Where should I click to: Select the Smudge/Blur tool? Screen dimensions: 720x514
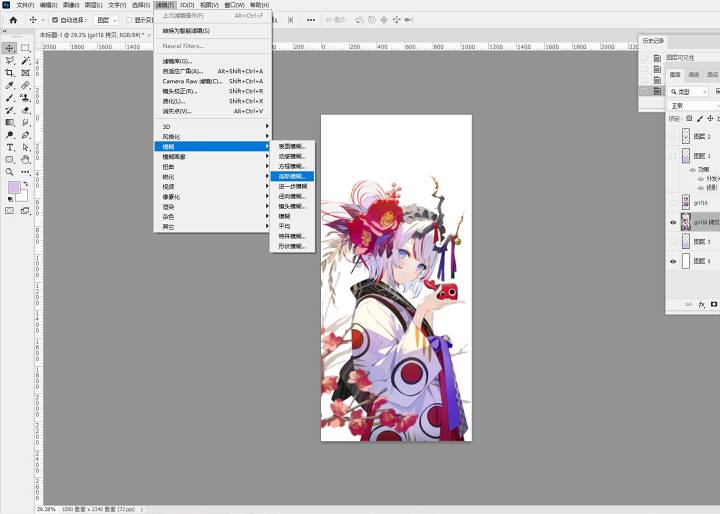(x=25, y=123)
